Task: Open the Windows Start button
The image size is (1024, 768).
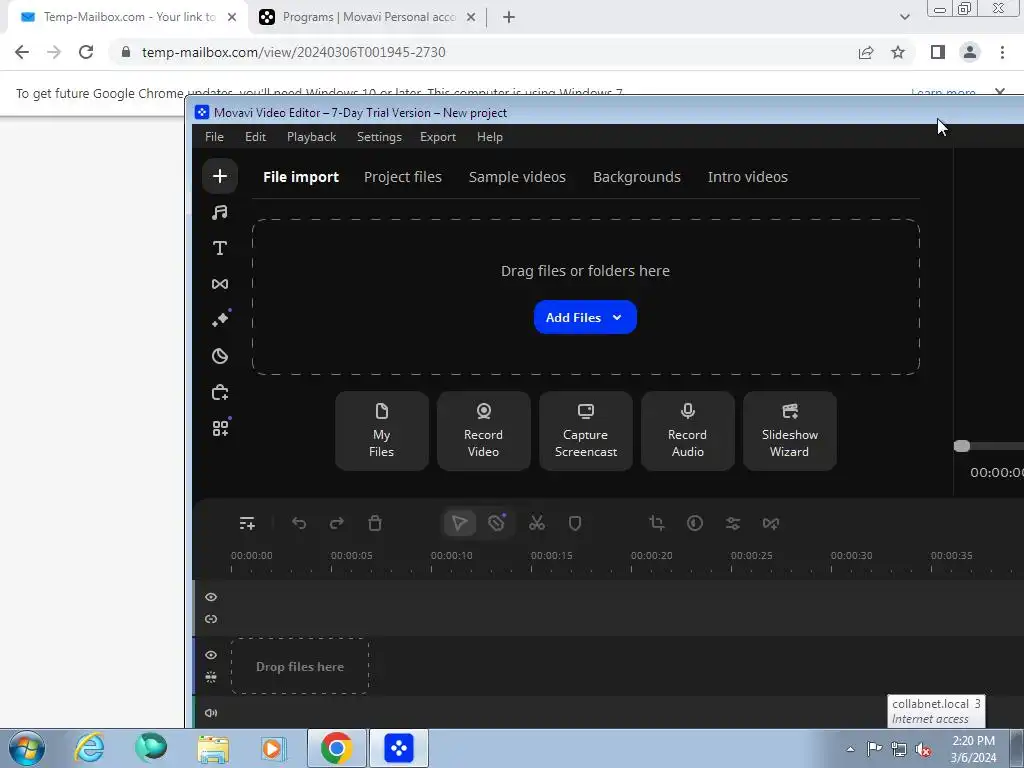Action: pyautogui.click(x=27, y=748)
